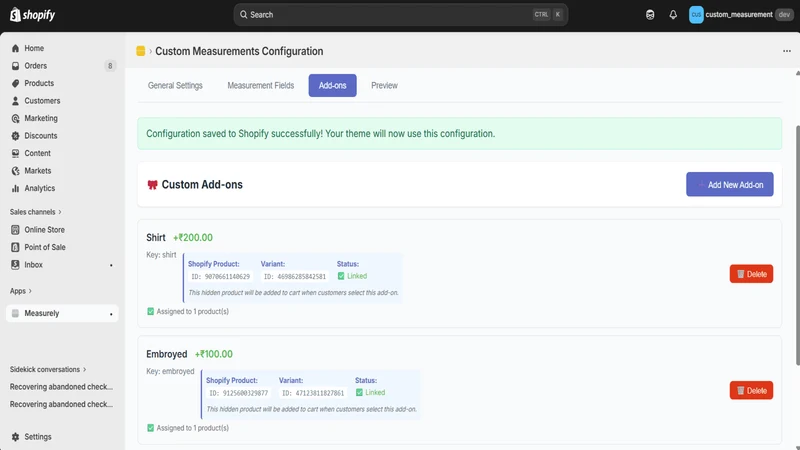Go to Discounts page
Viewport: 800px width, 450px height.
[40, 136]
